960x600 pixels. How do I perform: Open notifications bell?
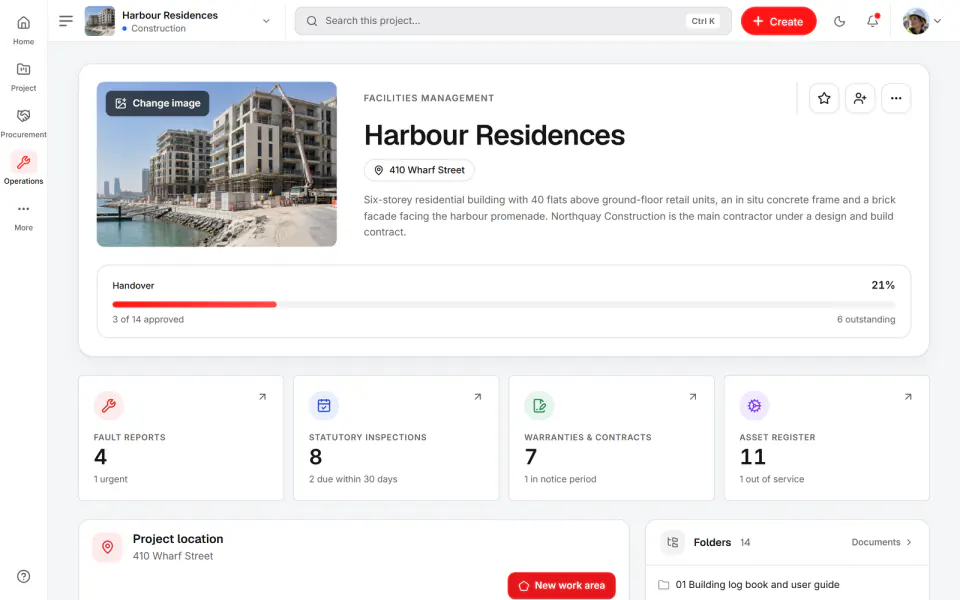872,21
